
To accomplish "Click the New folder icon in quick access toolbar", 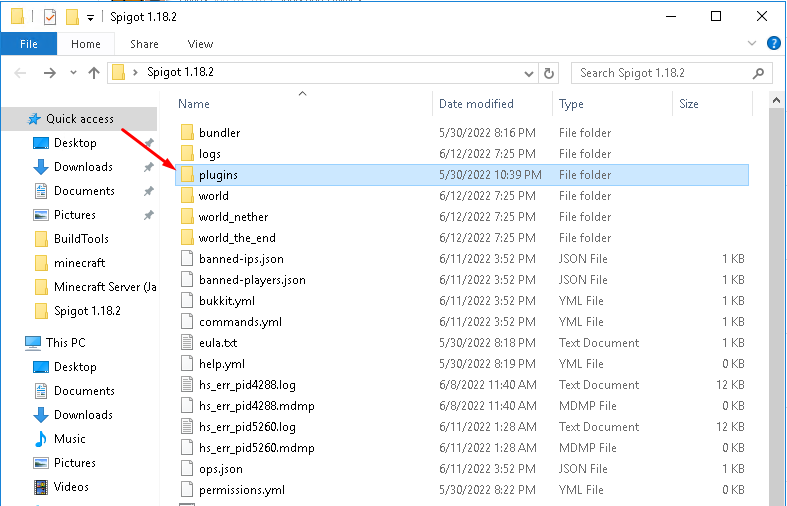I will 72,17.
